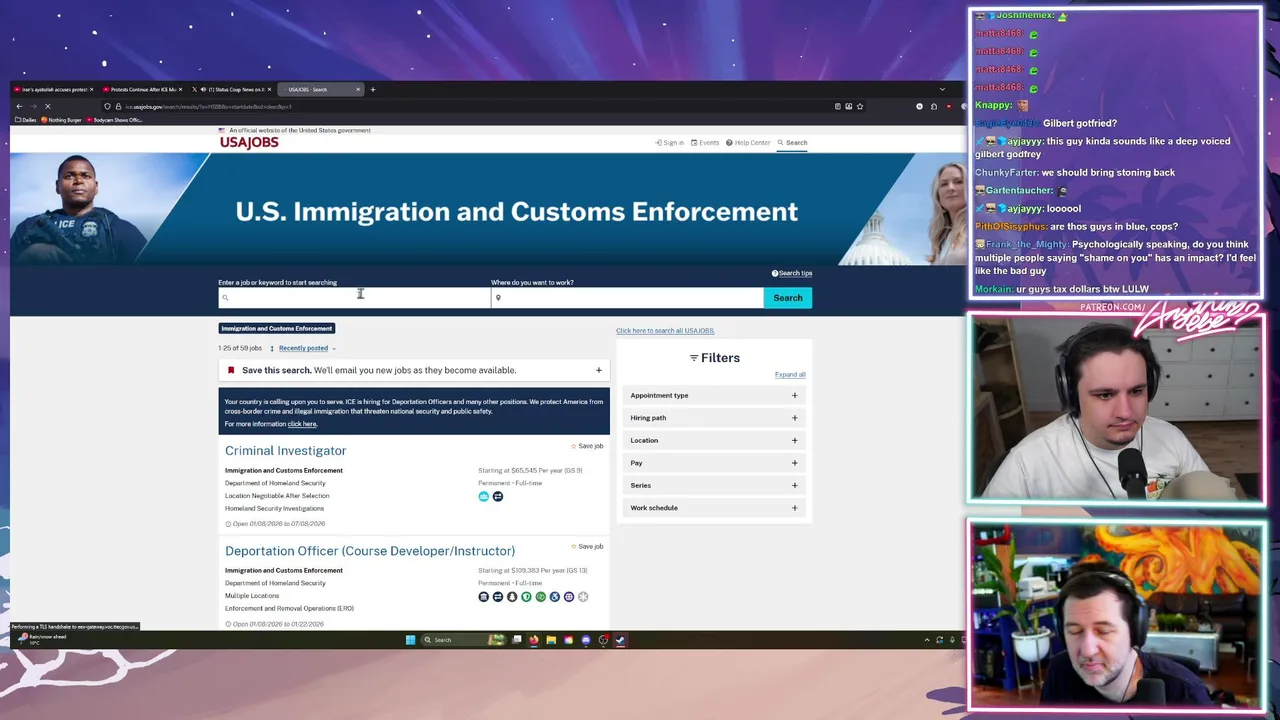
Task: Click the Filters heading icon
Action: 694,358
